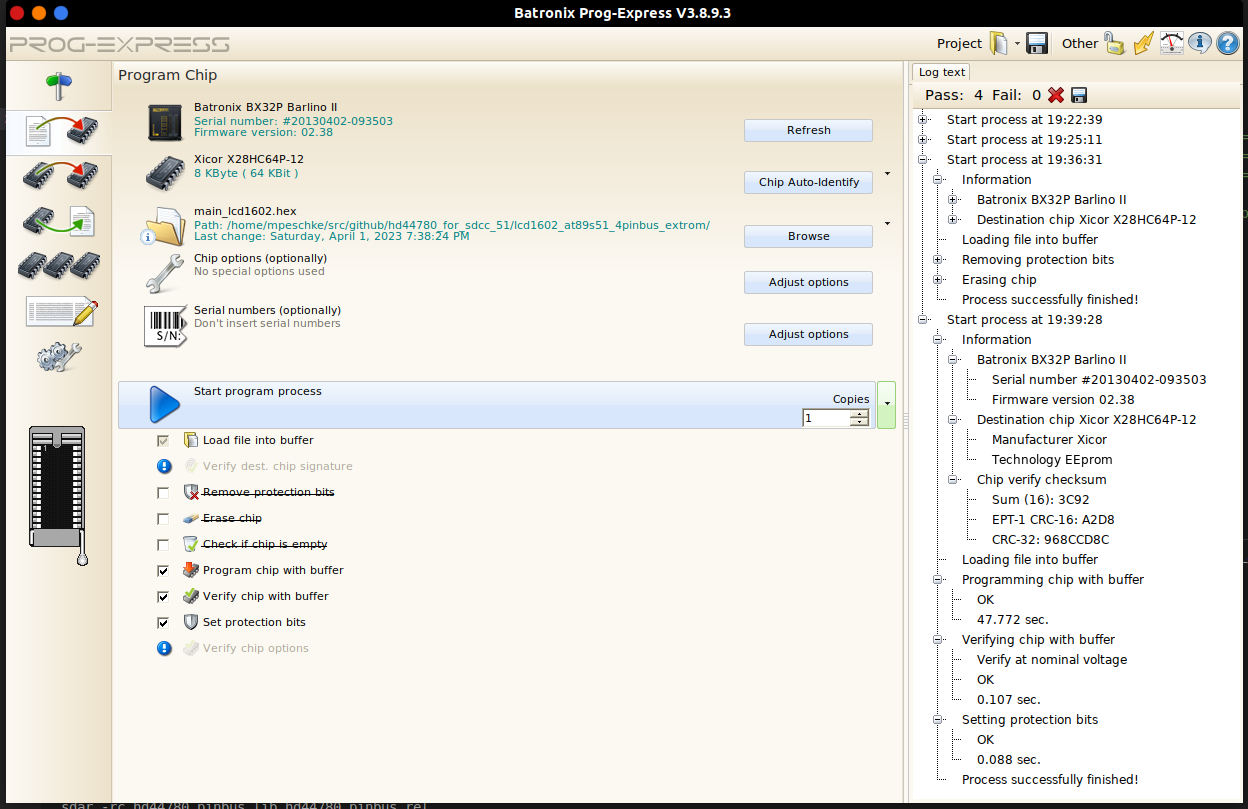Open the buffer editor with pencil icon
The height and width of the screenshot is (809, 1248).
pos(61,311)
